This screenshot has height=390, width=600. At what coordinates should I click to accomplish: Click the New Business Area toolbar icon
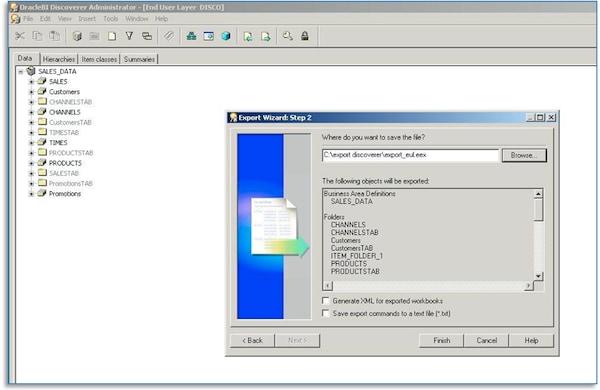tap(77, 36)
